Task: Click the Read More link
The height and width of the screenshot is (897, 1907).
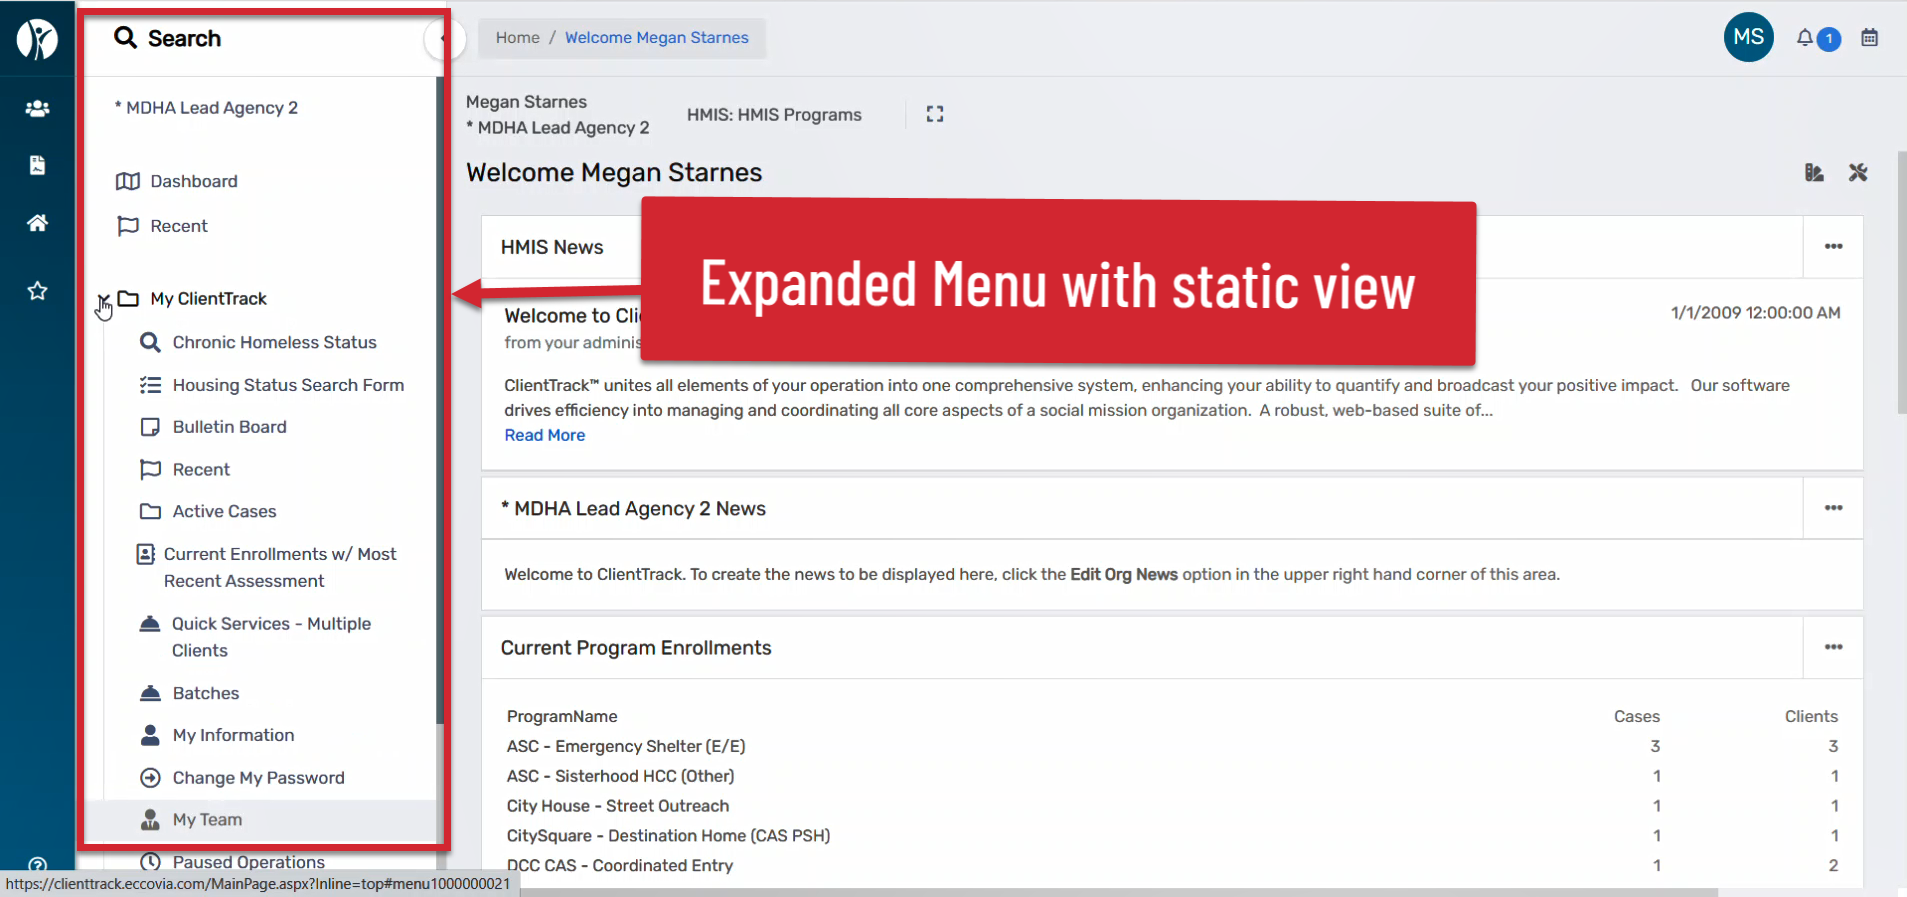Action: (544, 435)
